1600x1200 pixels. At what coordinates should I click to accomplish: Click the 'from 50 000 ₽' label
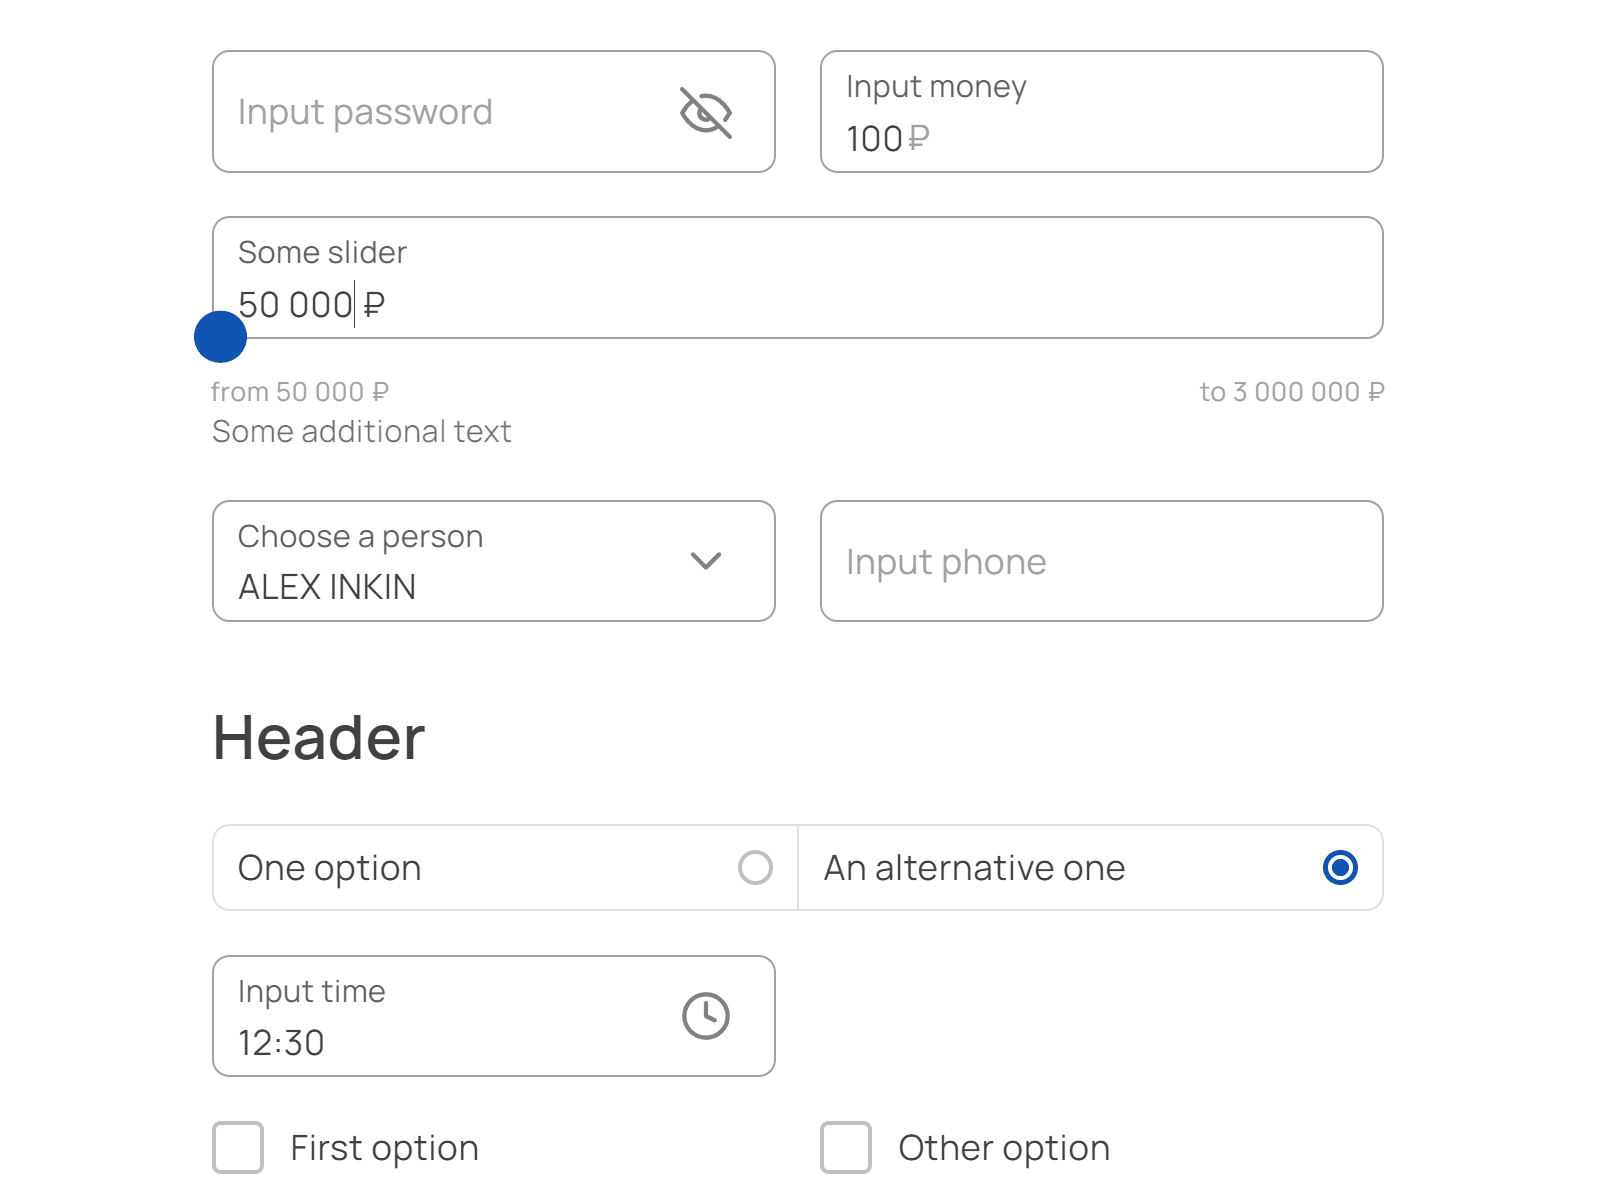[300, 391]
